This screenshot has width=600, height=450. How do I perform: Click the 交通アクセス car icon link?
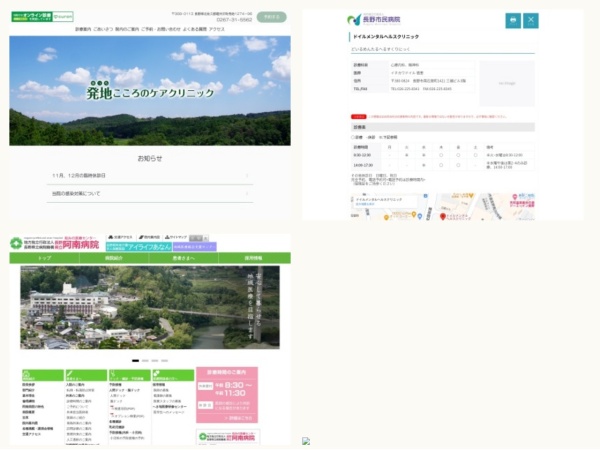coord(120,237)
